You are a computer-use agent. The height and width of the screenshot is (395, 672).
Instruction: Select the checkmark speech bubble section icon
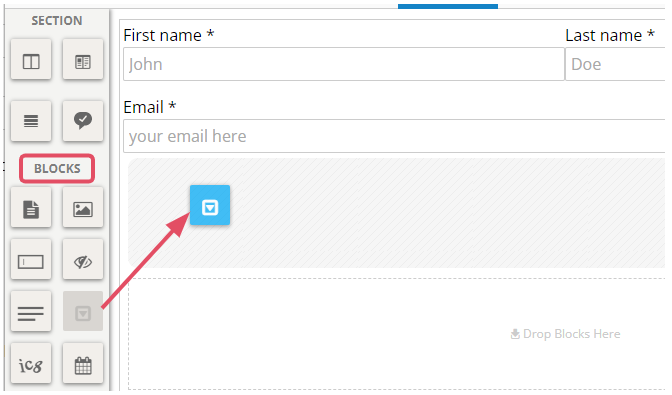coord(83,121)
